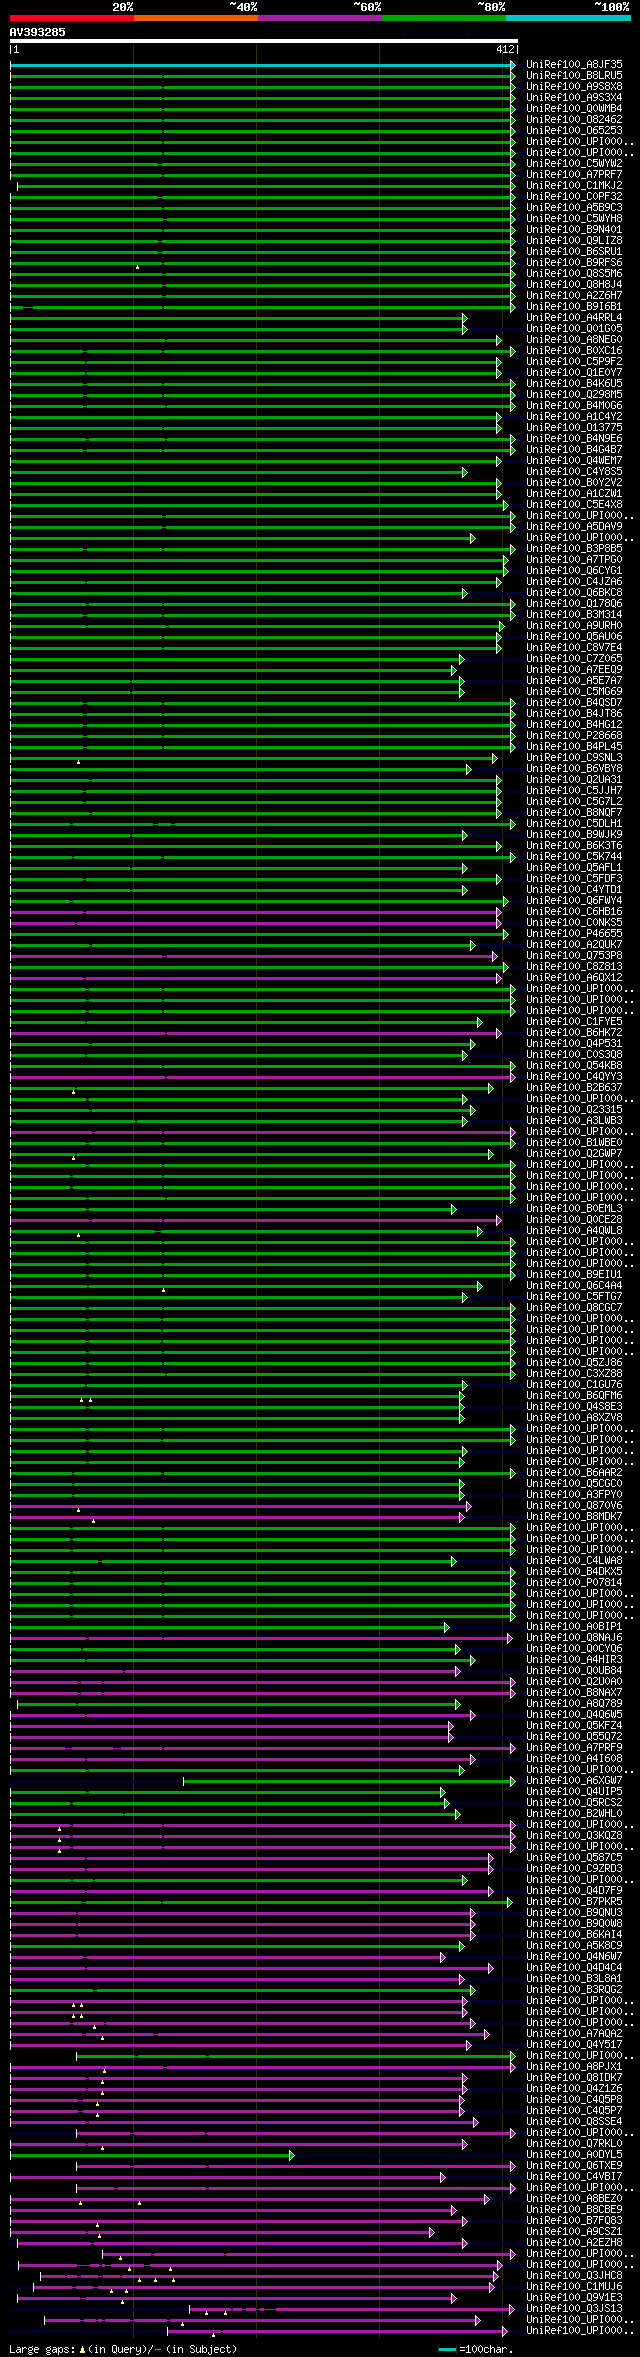The image size is (640, 2357).
Task: Select label UniRef100_A8PJX1
Action: click(x=574, y=2067)
